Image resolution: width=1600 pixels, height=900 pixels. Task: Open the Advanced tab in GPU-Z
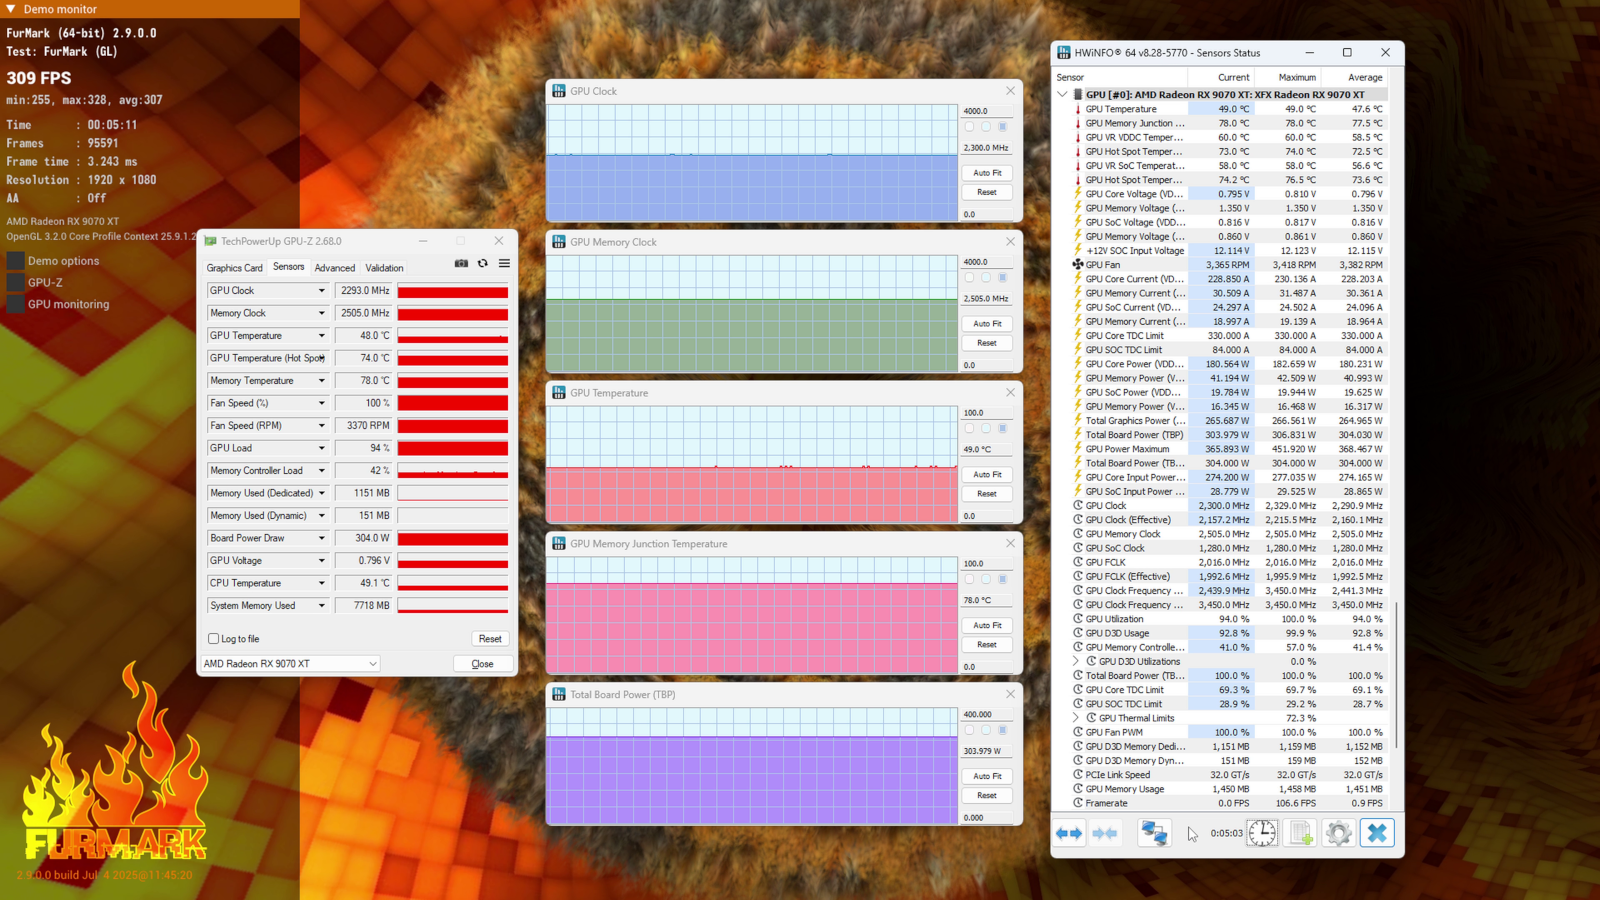(x=335, y=268)
